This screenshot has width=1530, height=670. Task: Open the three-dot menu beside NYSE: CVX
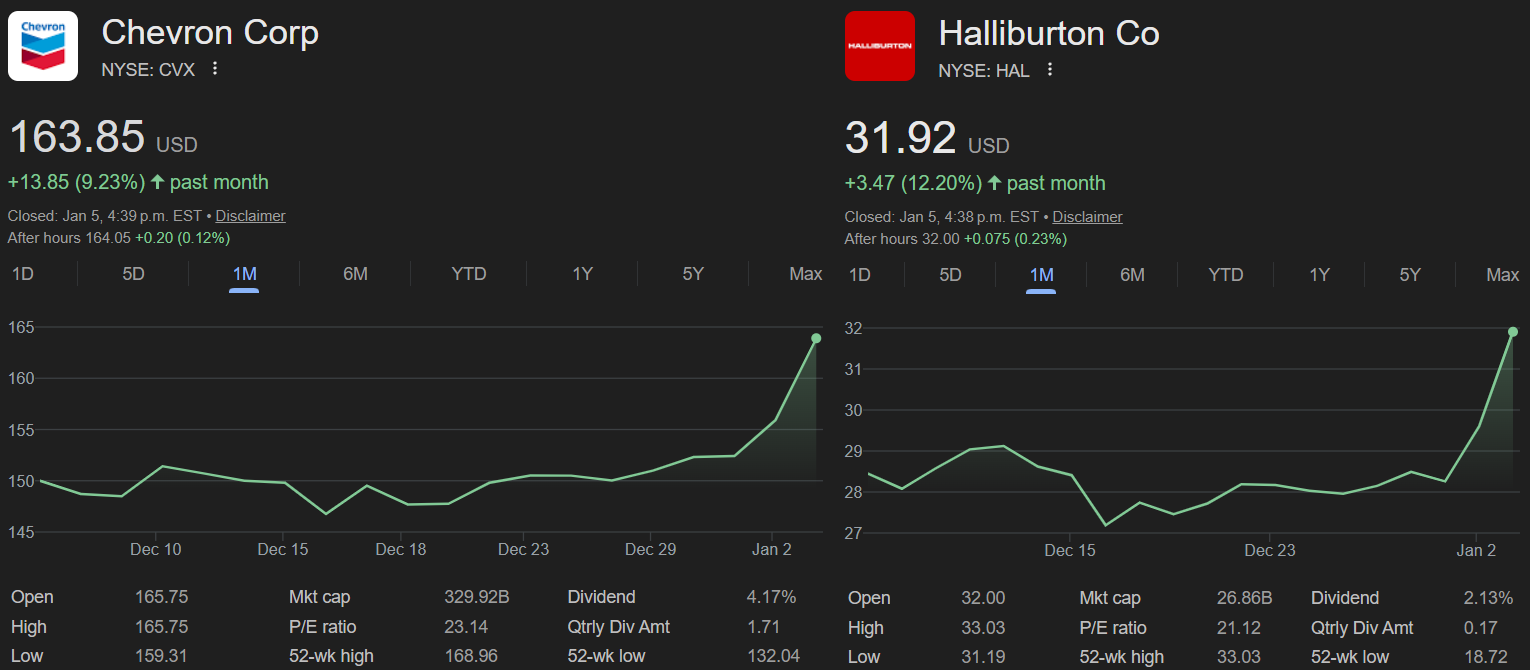[x=214, y=69]
